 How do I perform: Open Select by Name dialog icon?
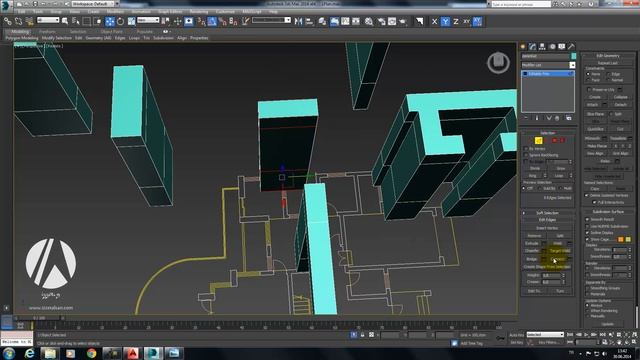tap(76, 21)
